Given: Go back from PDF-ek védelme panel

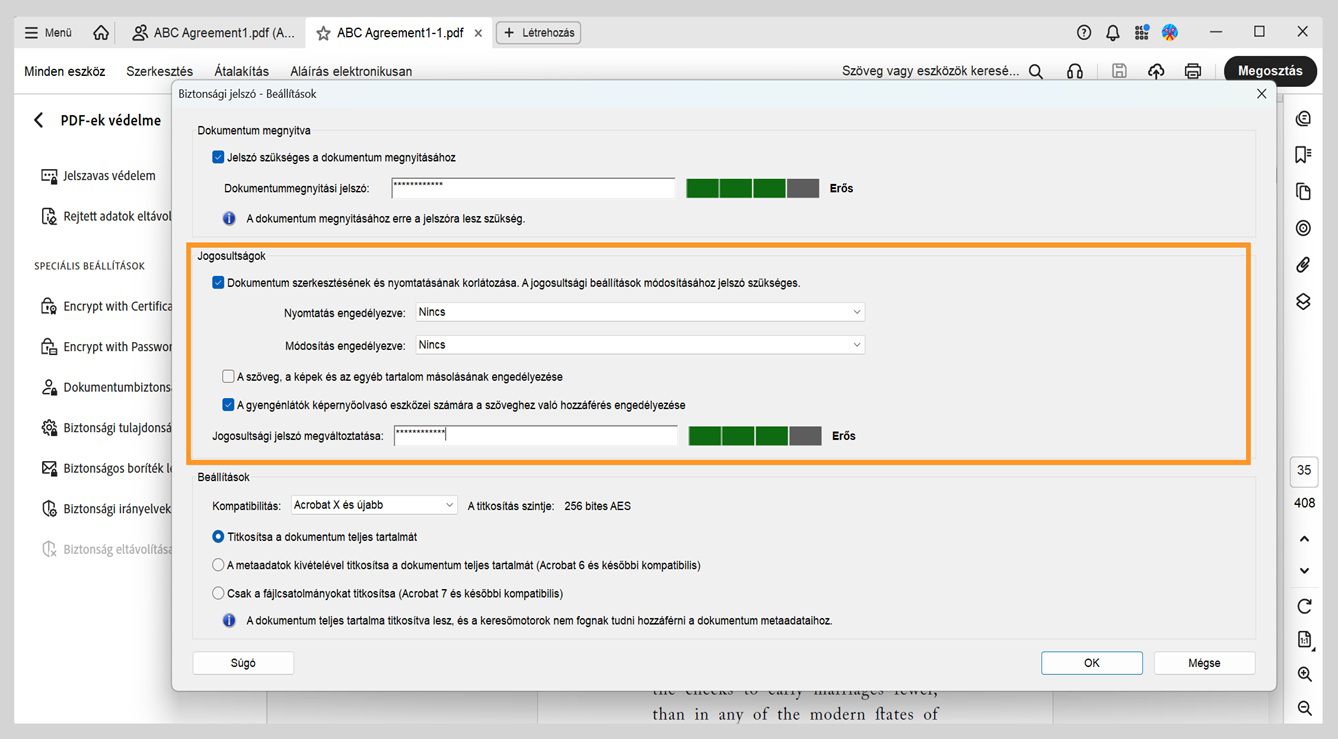Looking at the screenshot, I should point(39,120).
